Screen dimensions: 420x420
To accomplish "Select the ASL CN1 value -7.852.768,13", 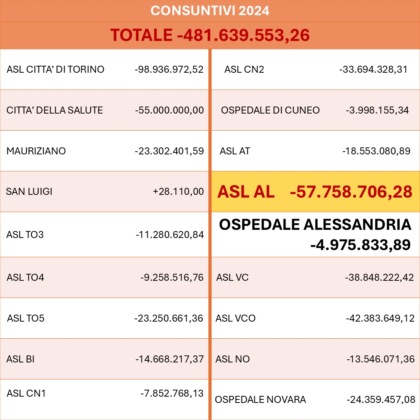I will 172,393.
